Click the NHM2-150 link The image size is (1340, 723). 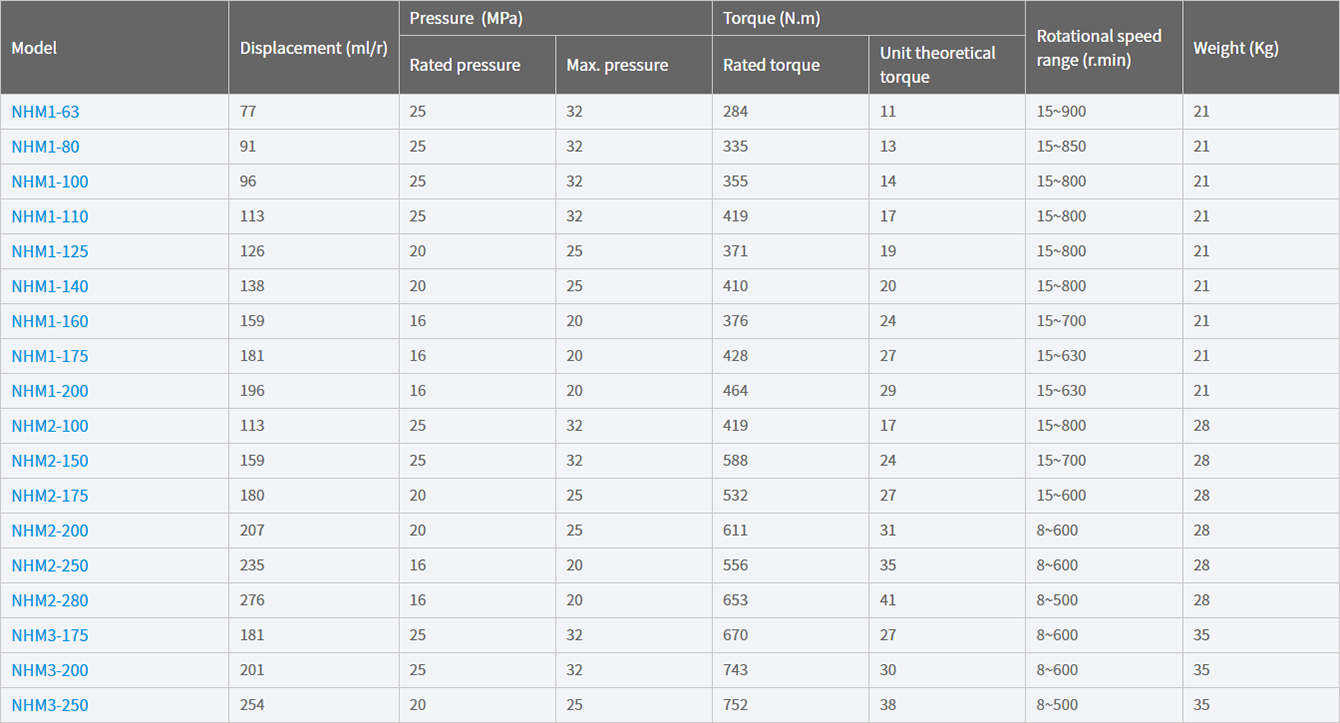[x=50, y=461]
